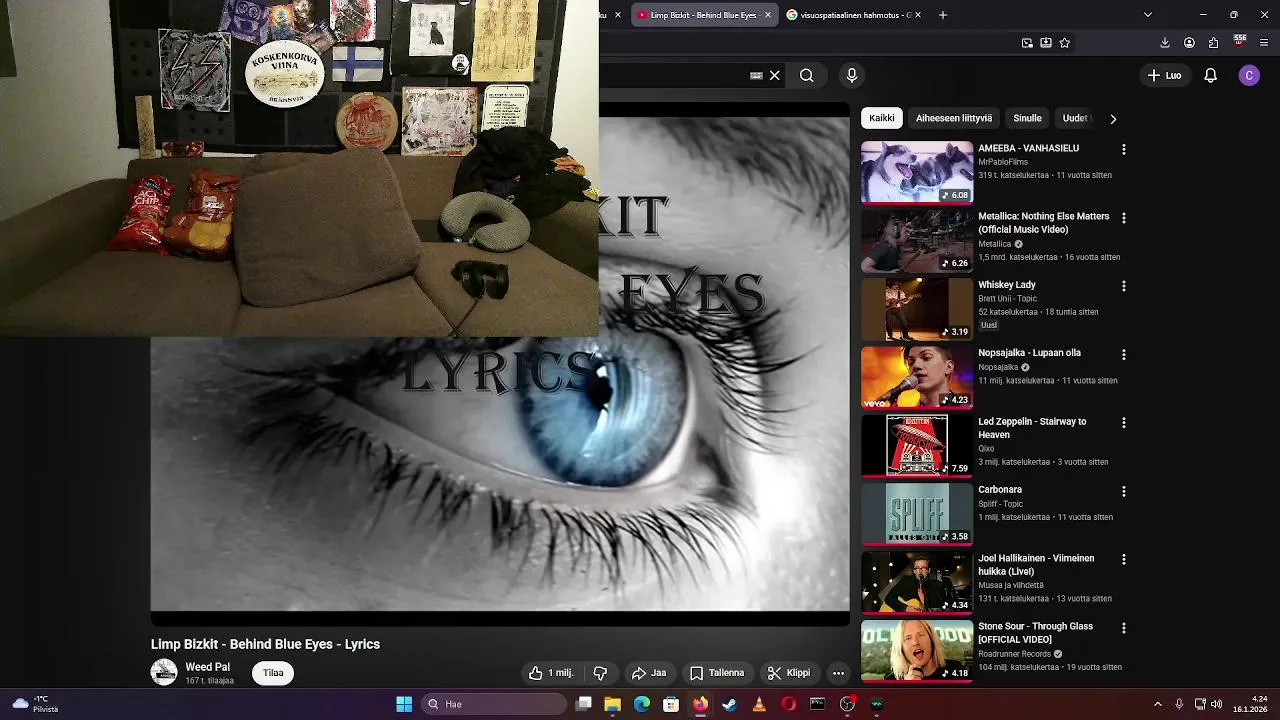
Task: Click the taskbar microphone status icon
Action: point(1179,704)
